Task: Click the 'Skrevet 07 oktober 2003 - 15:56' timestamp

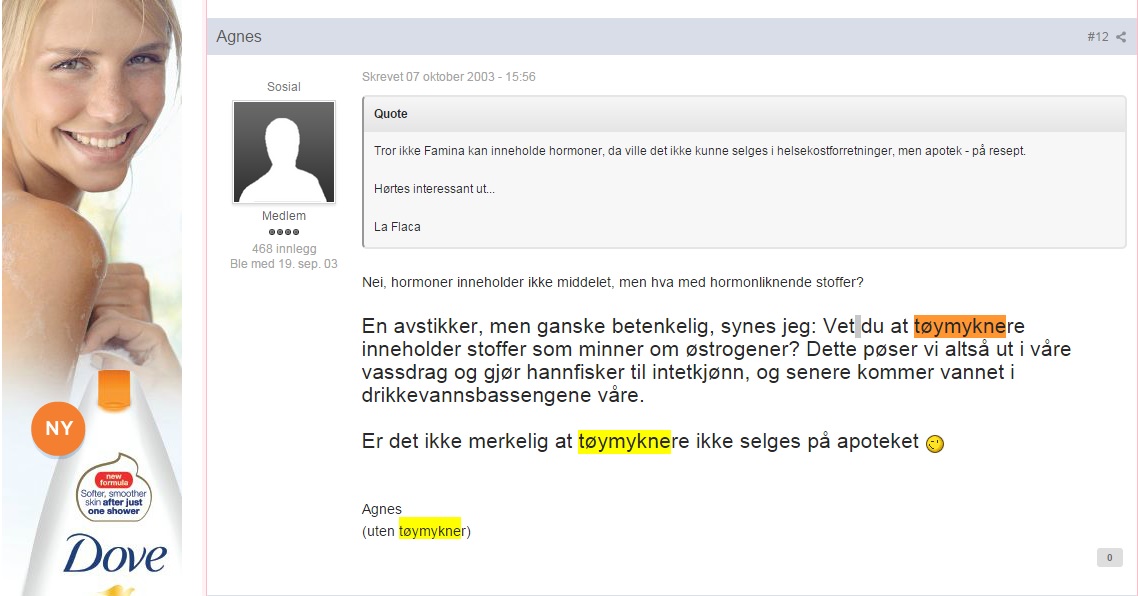Action: click(x=449, y=77)
